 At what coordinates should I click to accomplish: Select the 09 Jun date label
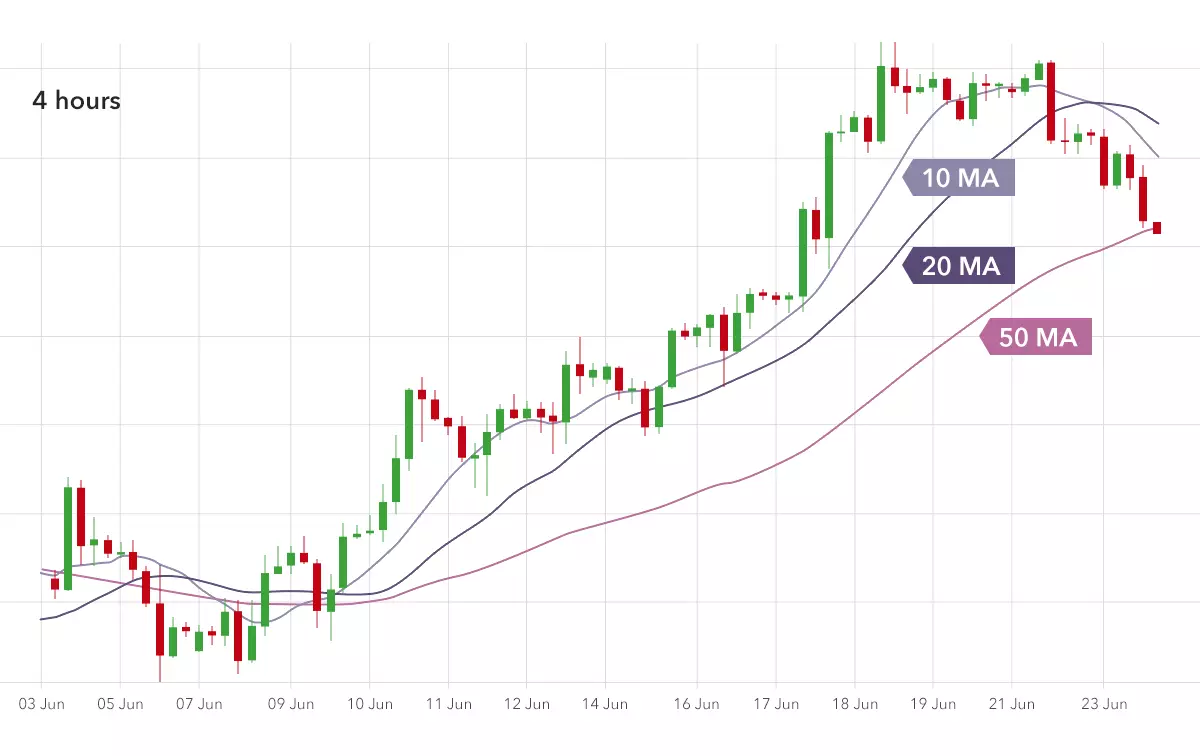290,704
